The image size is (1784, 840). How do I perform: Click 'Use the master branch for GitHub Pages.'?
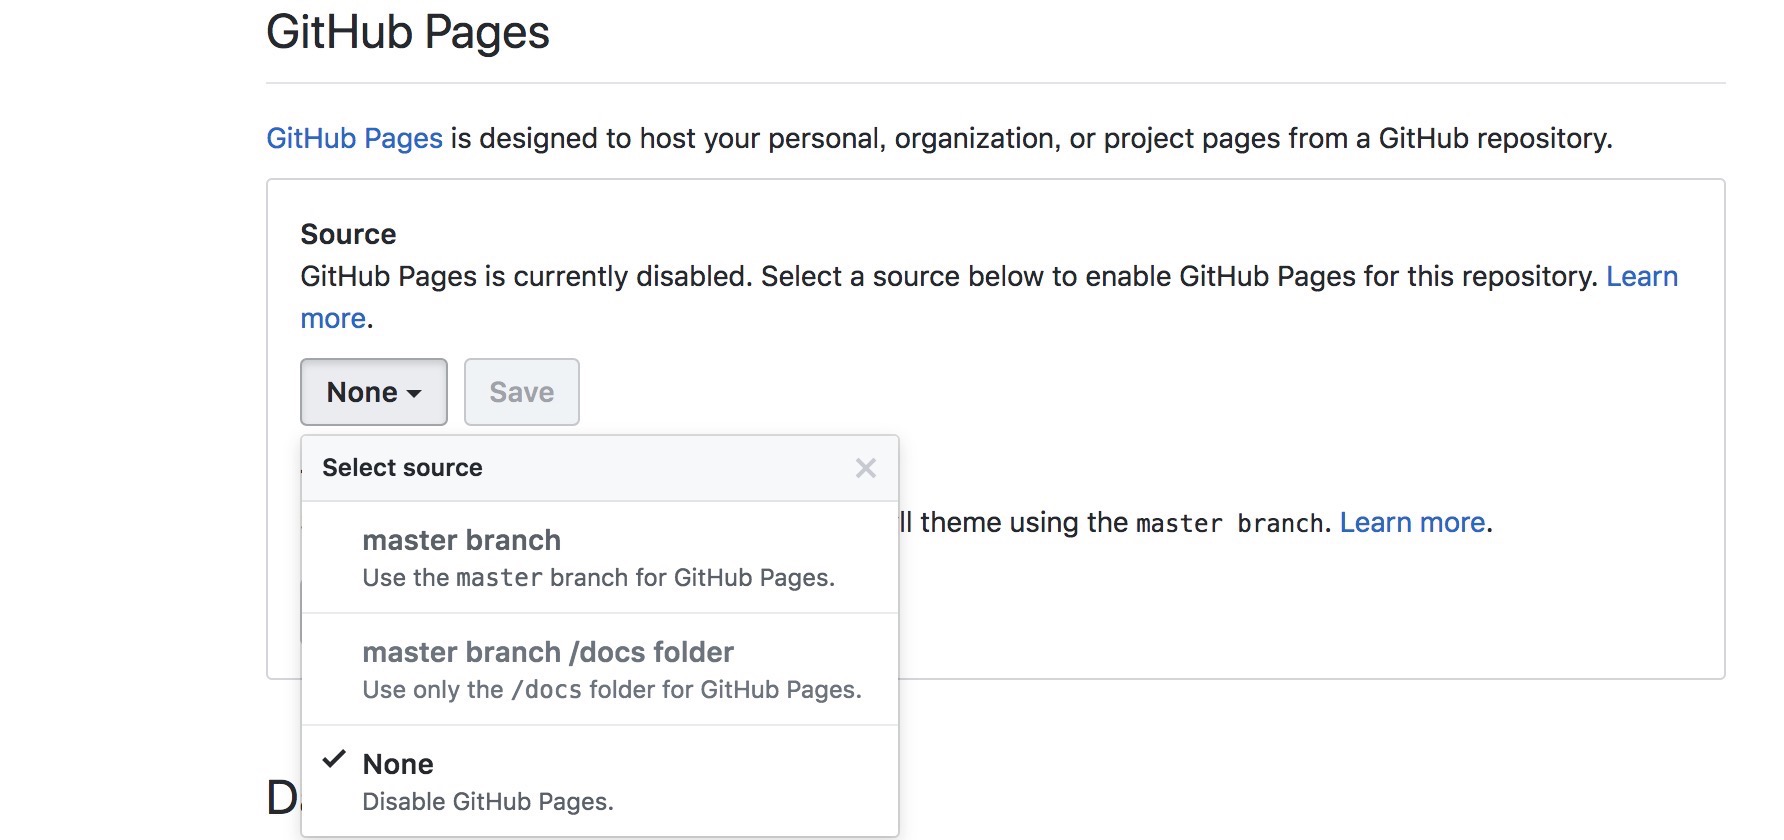pos(598,578)
